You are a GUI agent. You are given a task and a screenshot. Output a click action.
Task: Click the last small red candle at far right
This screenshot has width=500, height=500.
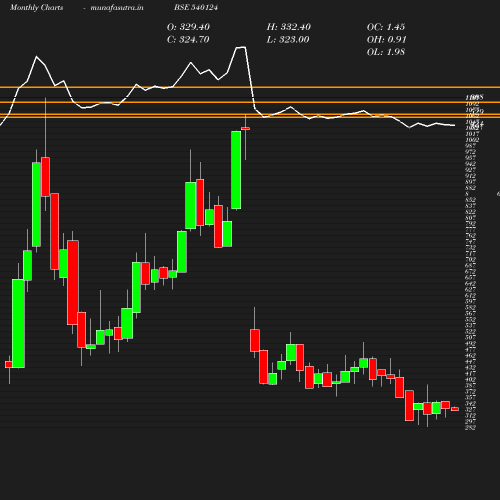[x=455, y=409]
